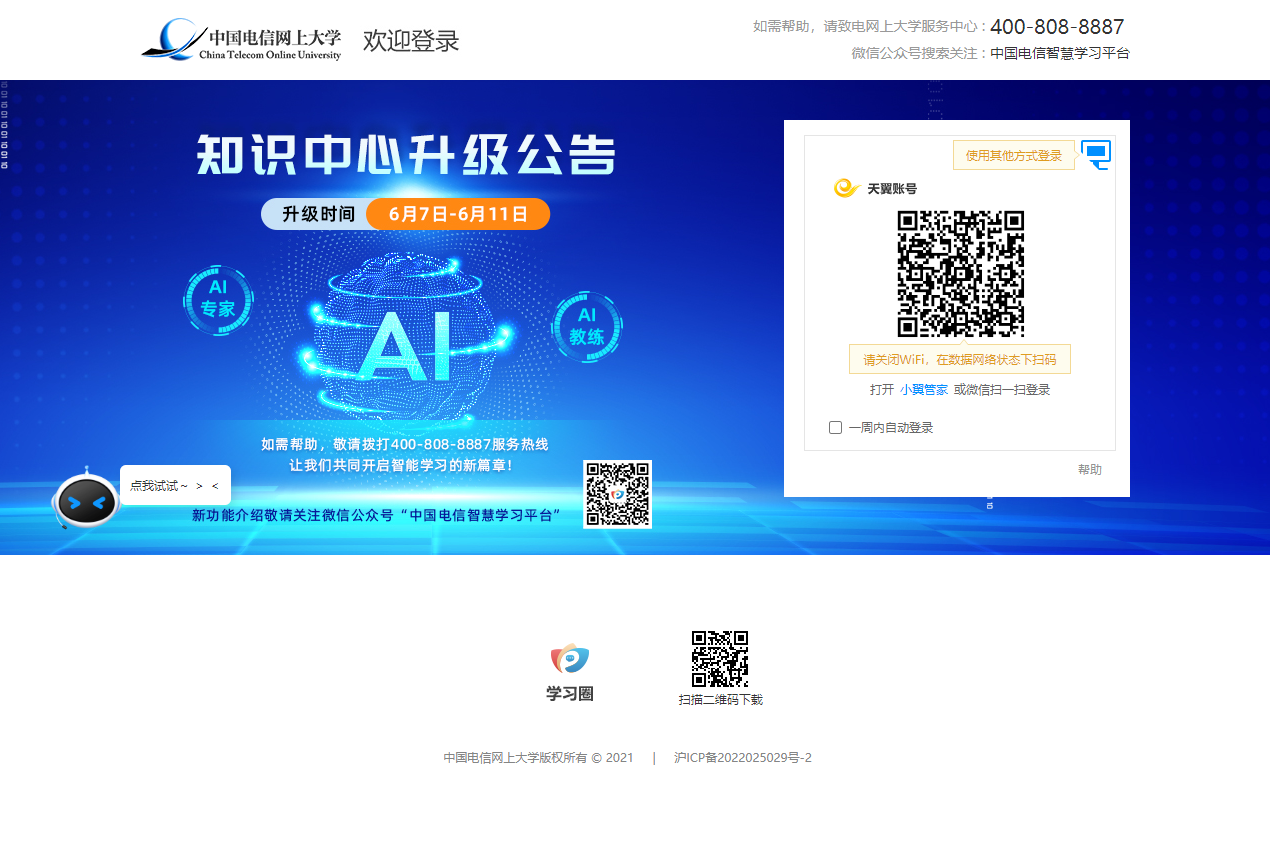1270x845 pixels.
Task: Click the 天翼账号 flame logo icon
Action: pos(844,187)
